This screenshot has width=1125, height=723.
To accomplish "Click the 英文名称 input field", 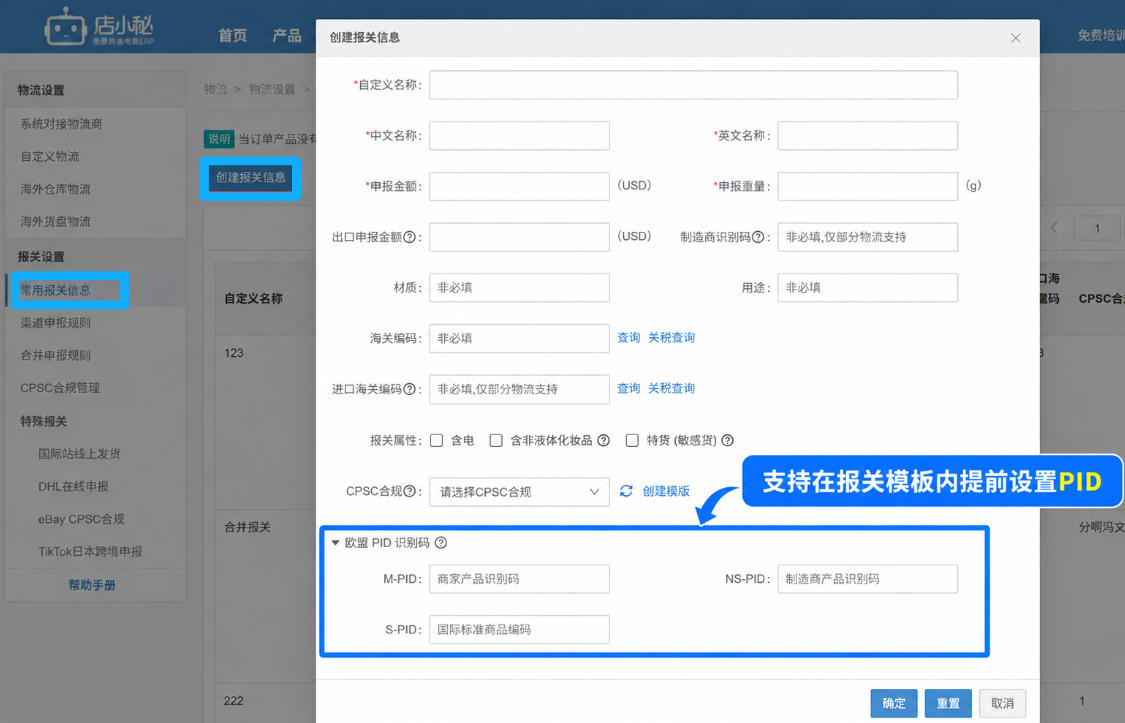I will click(867, 136).
